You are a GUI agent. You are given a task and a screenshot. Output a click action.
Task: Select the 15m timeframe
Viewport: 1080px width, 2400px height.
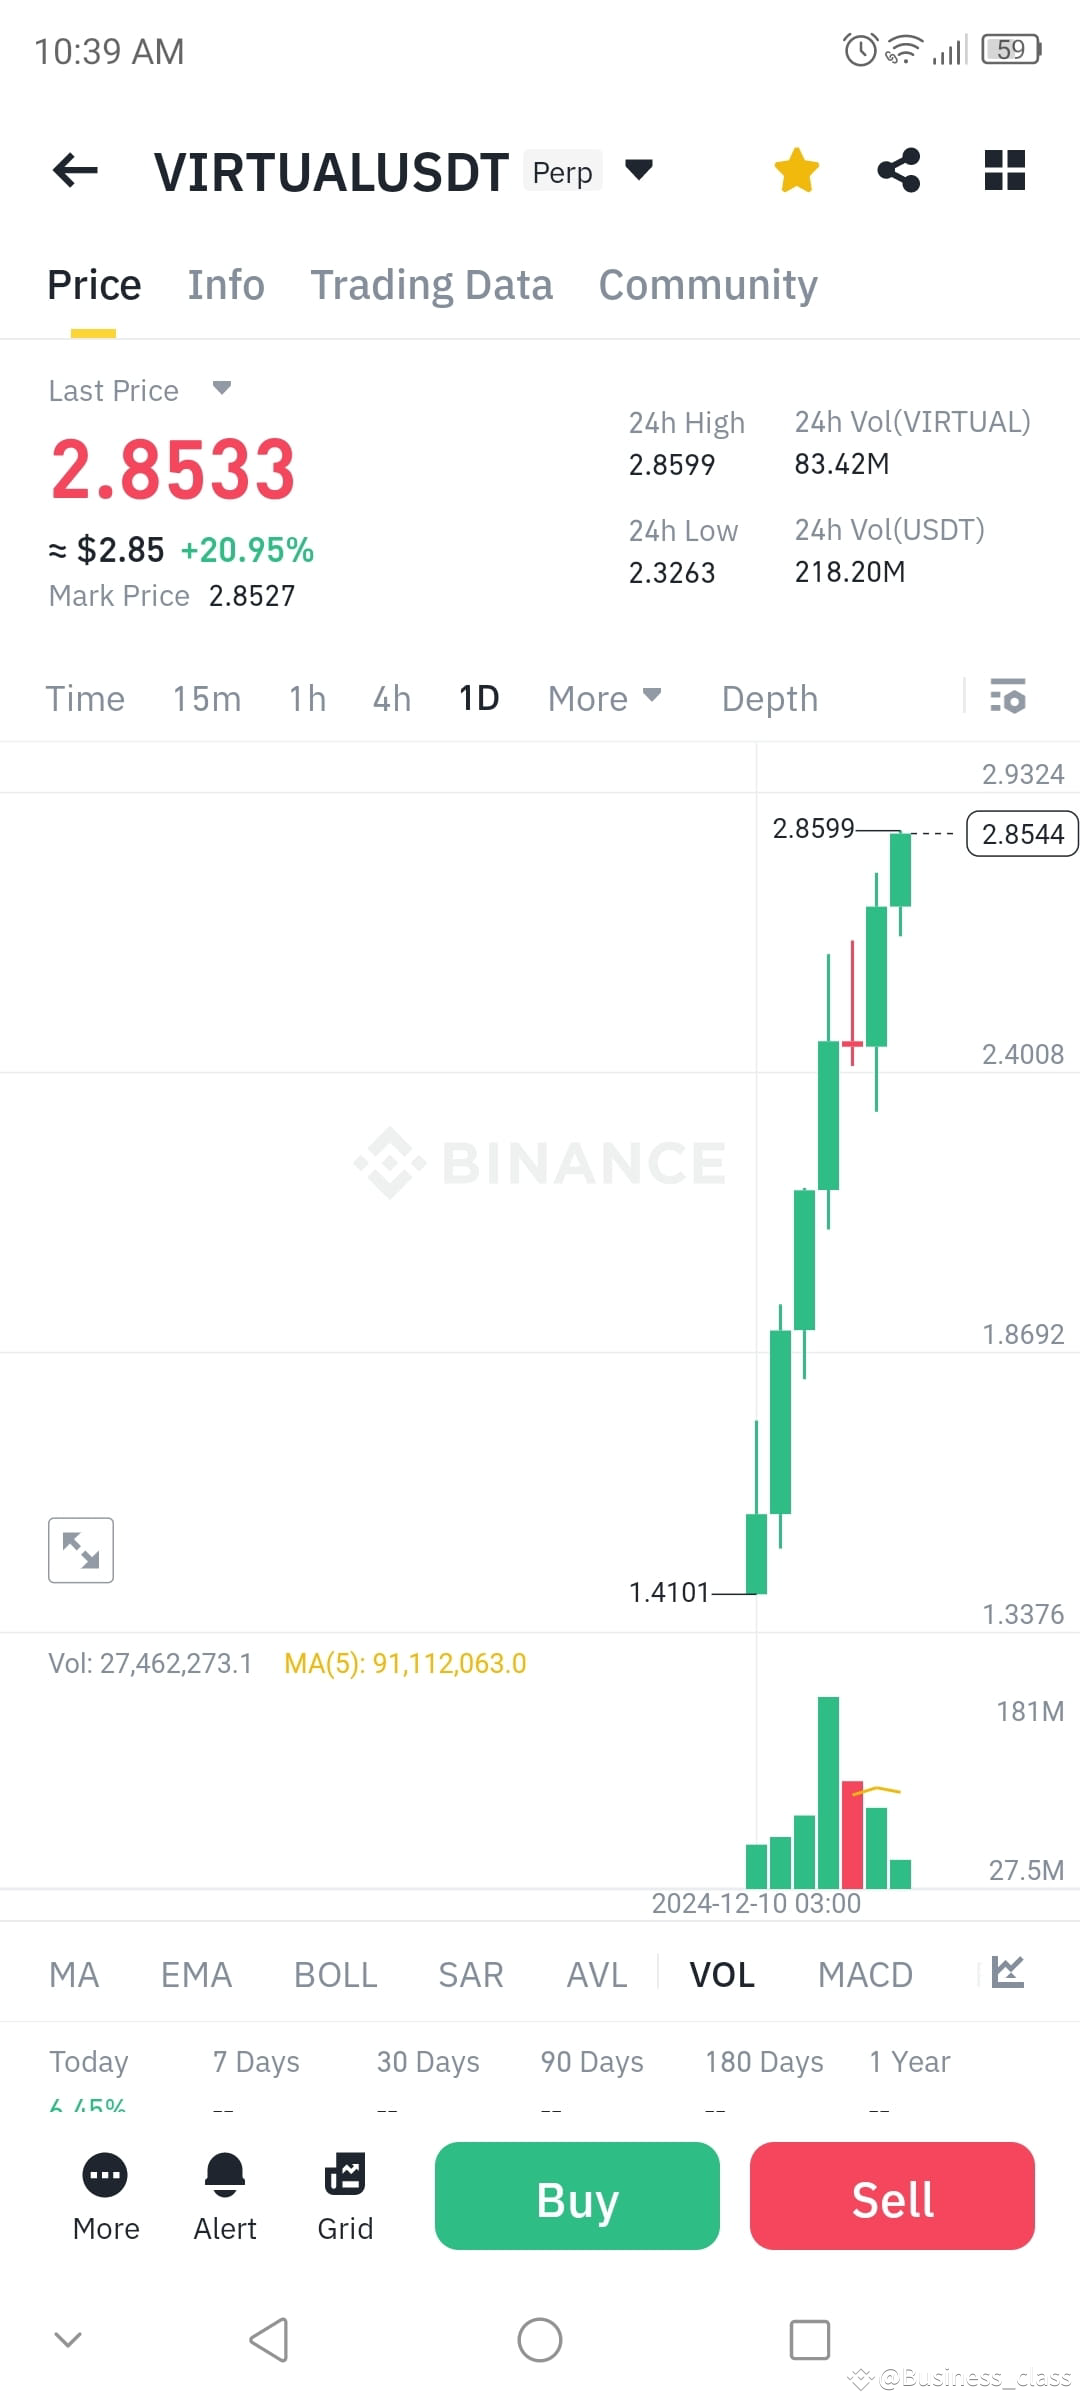point(206,697)
